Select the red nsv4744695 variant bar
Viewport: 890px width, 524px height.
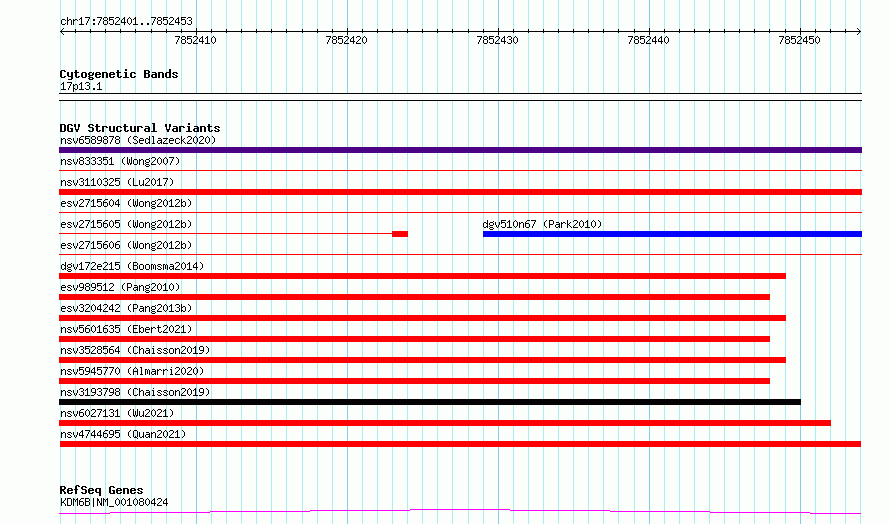460,444
